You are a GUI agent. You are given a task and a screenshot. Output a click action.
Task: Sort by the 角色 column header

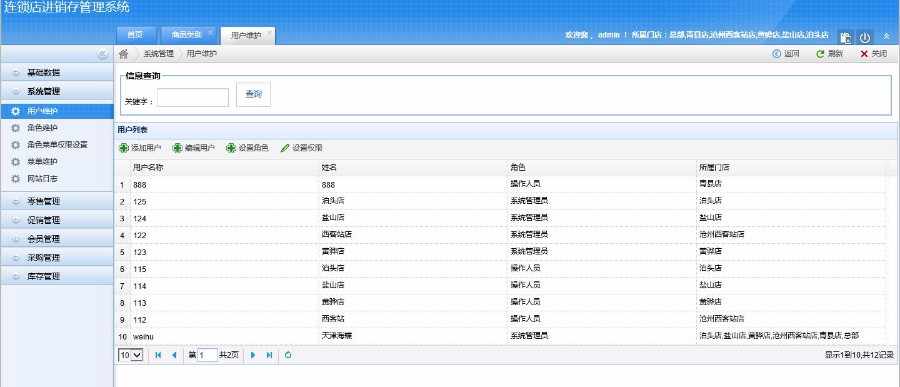click(x=602, y=168)
